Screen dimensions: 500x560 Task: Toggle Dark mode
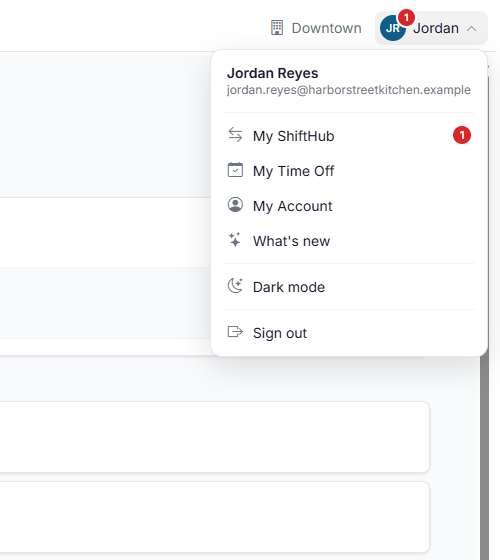coord(349,287)
